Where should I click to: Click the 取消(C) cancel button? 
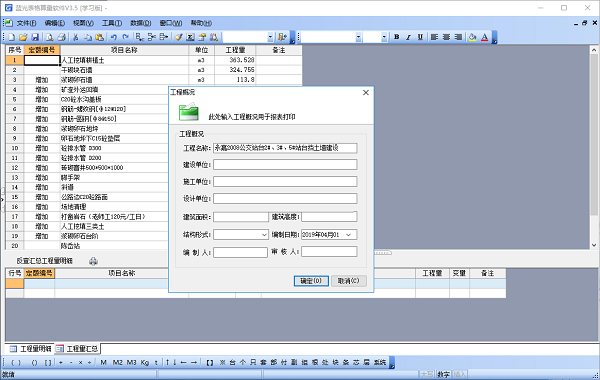pyautogui.click(x=349, y=281)
